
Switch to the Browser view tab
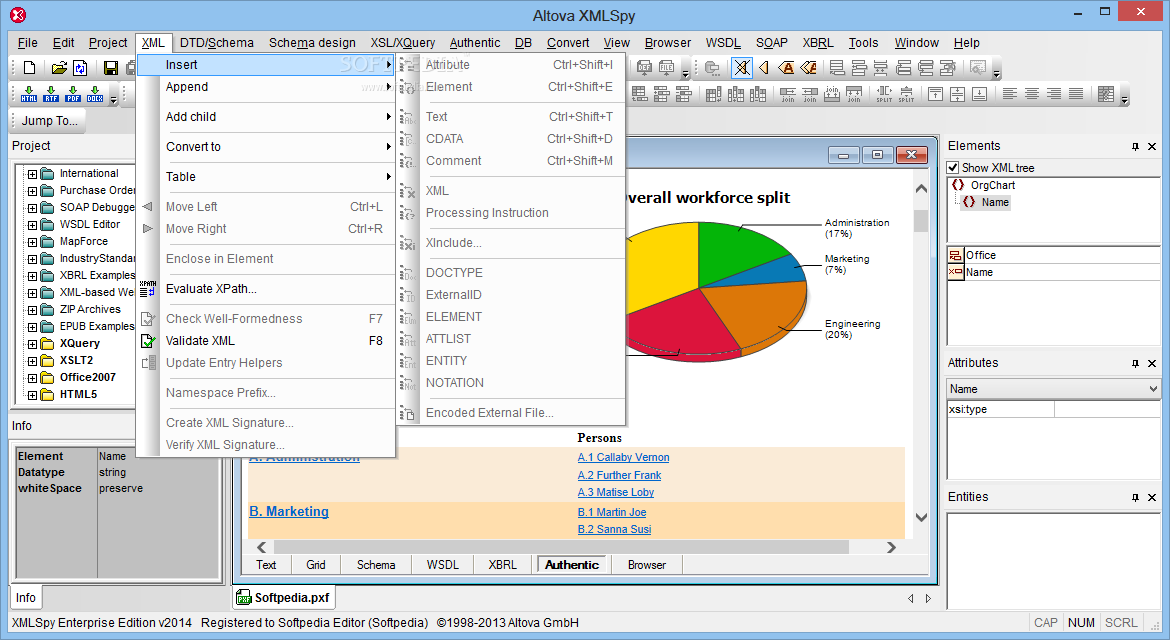point(647,565)
